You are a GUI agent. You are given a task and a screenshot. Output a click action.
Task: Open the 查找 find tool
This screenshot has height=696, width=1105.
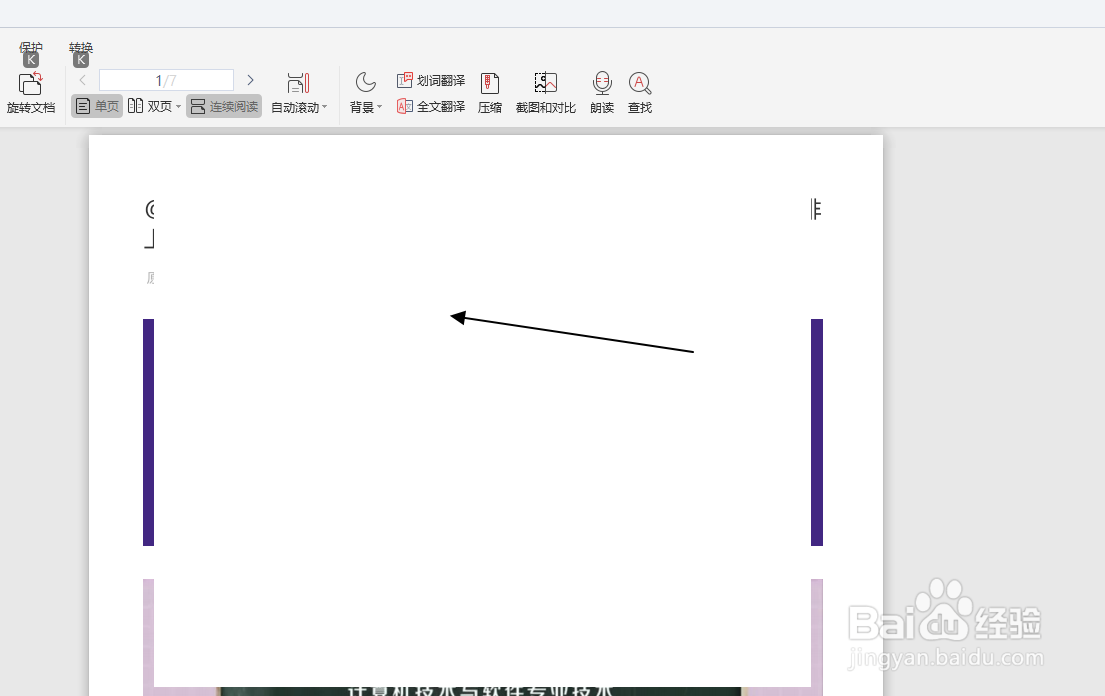(639, 93)
